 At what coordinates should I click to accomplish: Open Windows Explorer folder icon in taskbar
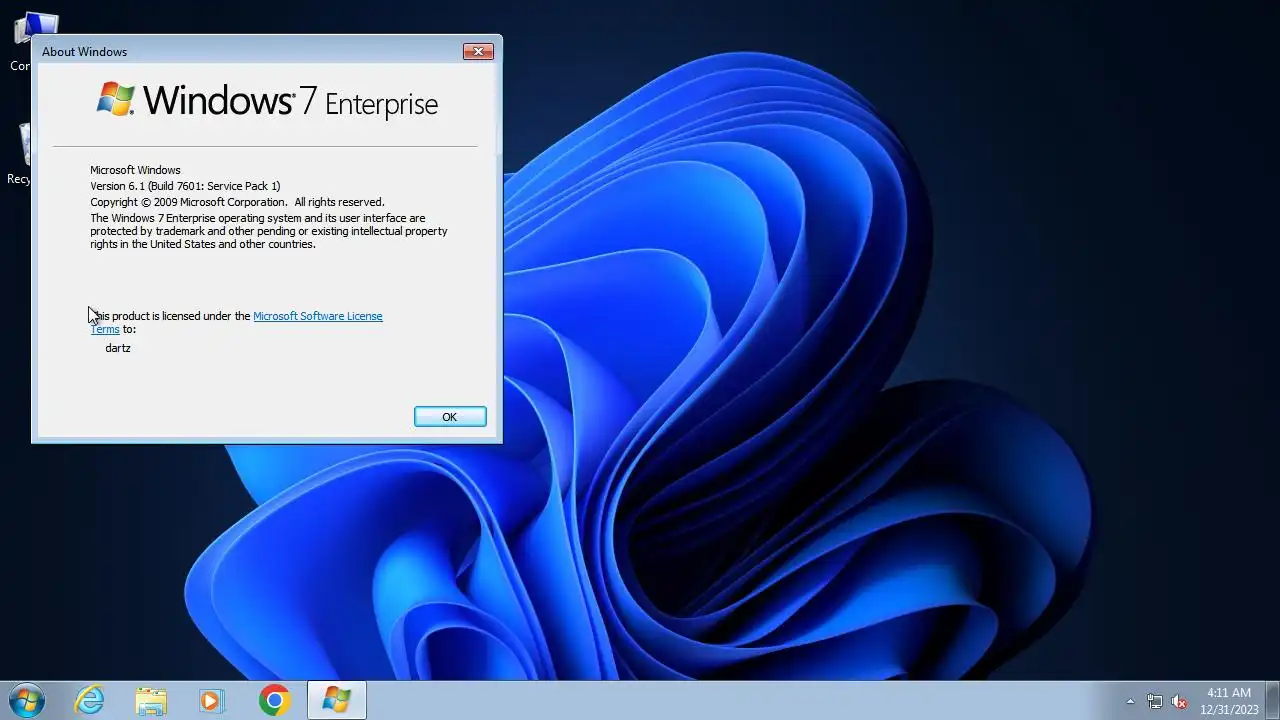(151, 700)
